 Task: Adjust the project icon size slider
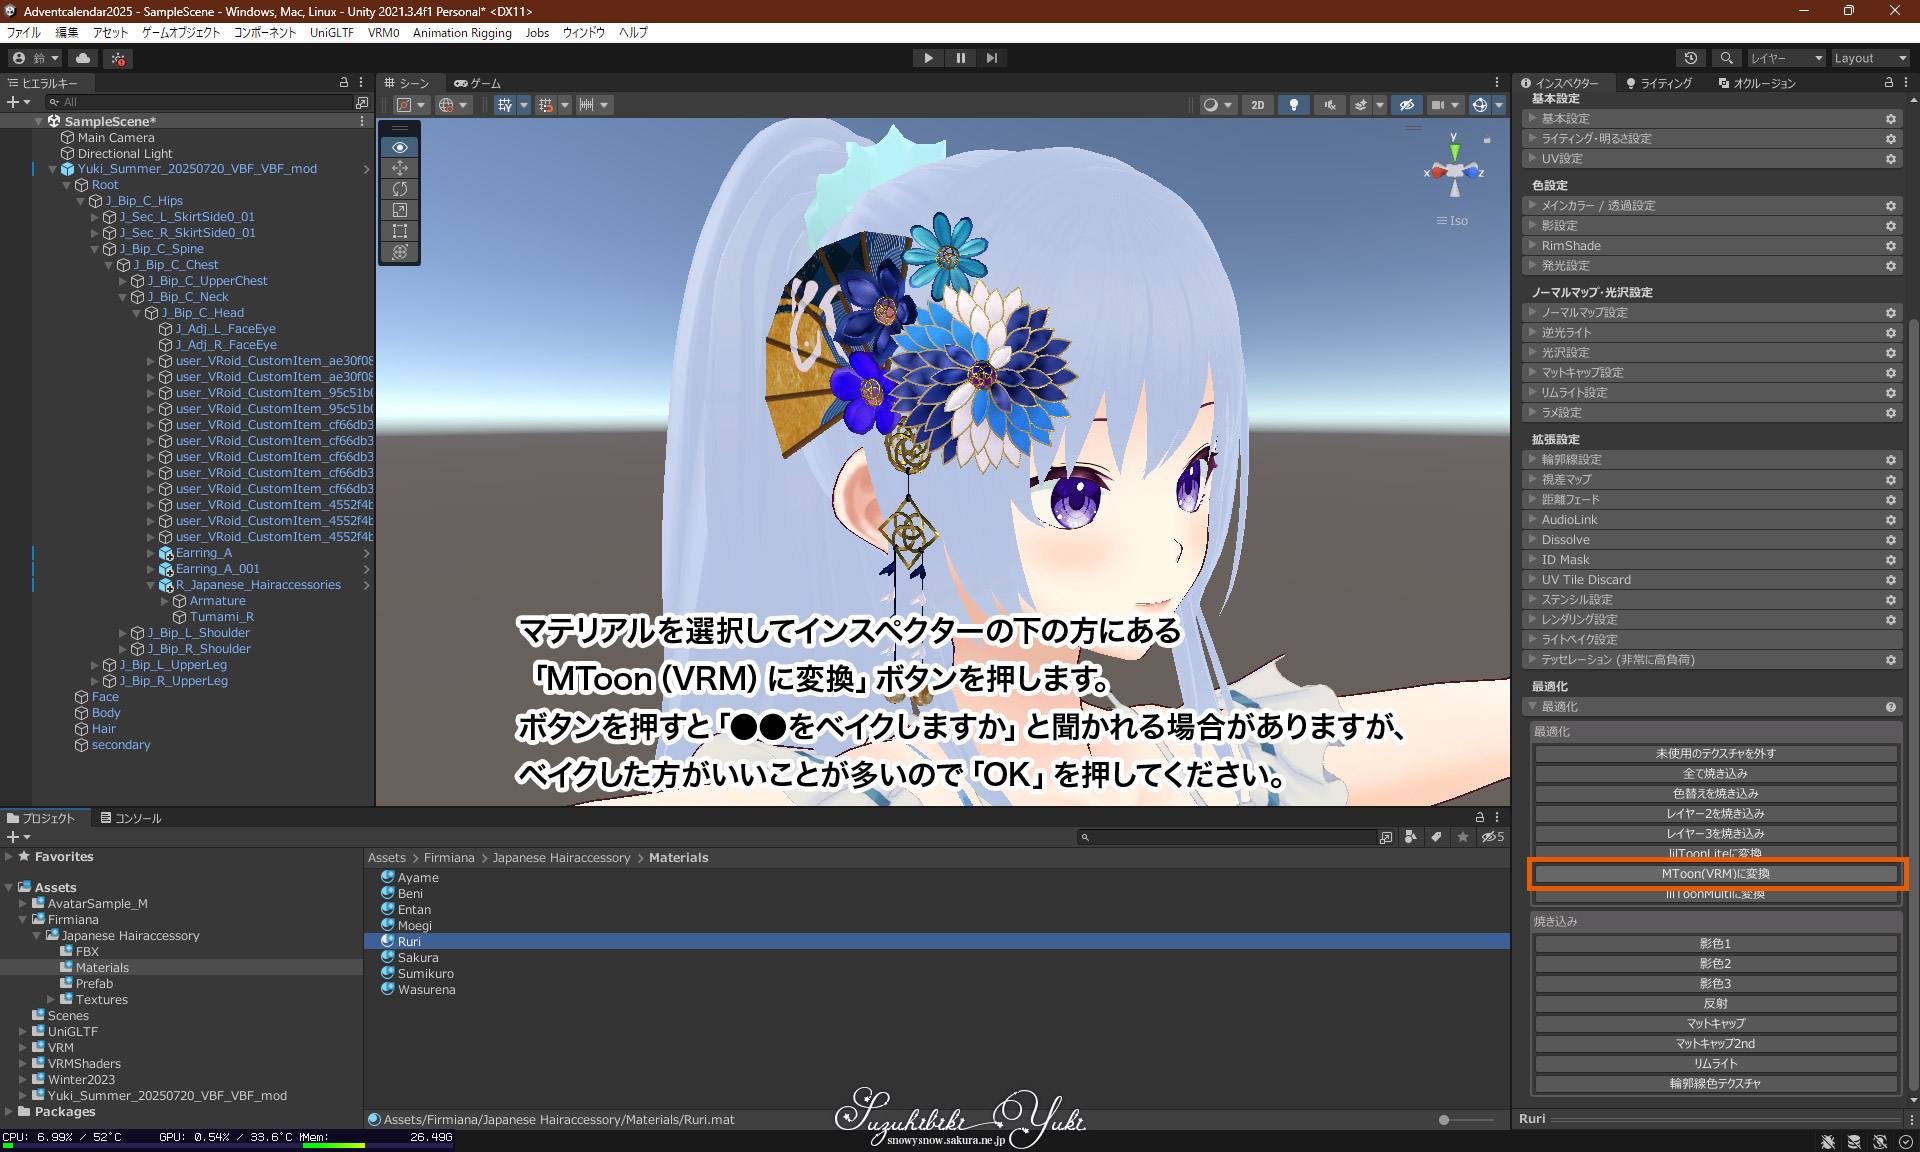click(1445, 1120)
